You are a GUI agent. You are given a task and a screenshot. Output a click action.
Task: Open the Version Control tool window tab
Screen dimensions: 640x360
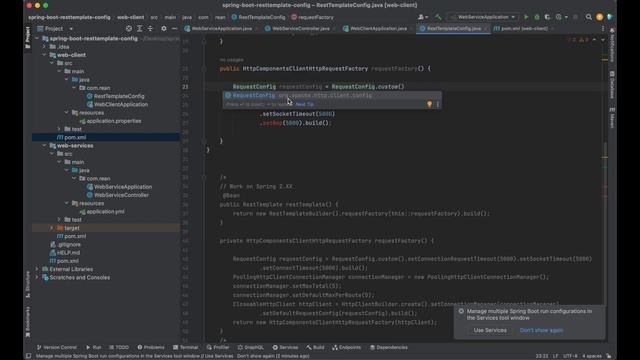coord(57,347)
